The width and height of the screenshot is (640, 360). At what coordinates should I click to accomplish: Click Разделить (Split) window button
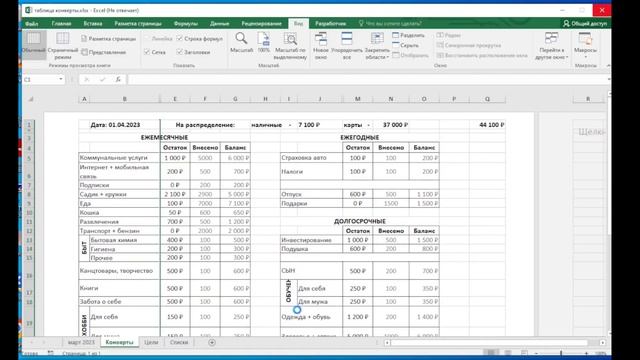coord(408,36)
